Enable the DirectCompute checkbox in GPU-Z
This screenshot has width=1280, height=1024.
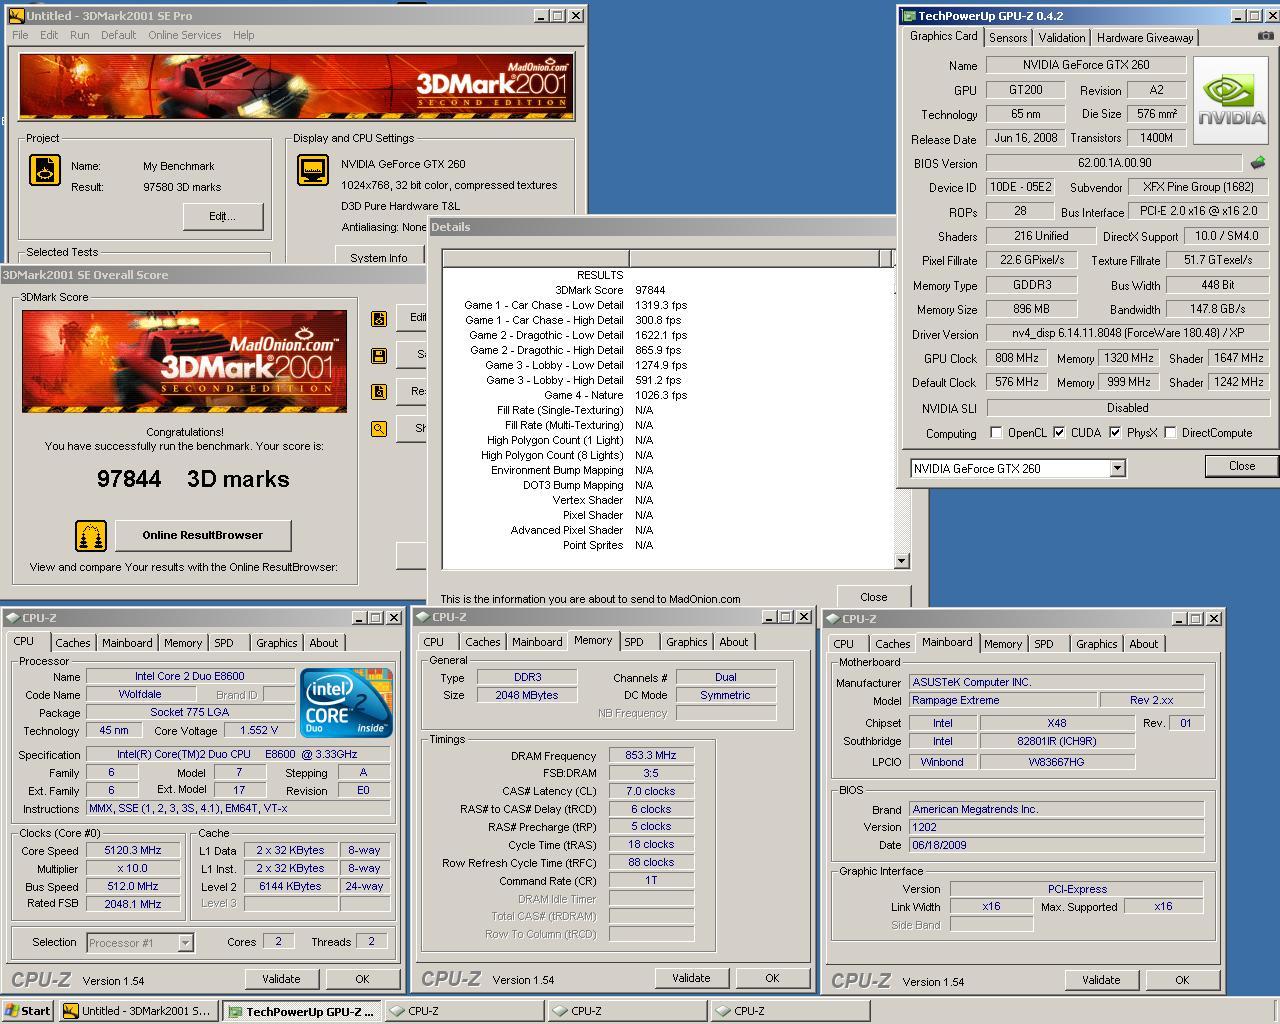click(1170, 433)
